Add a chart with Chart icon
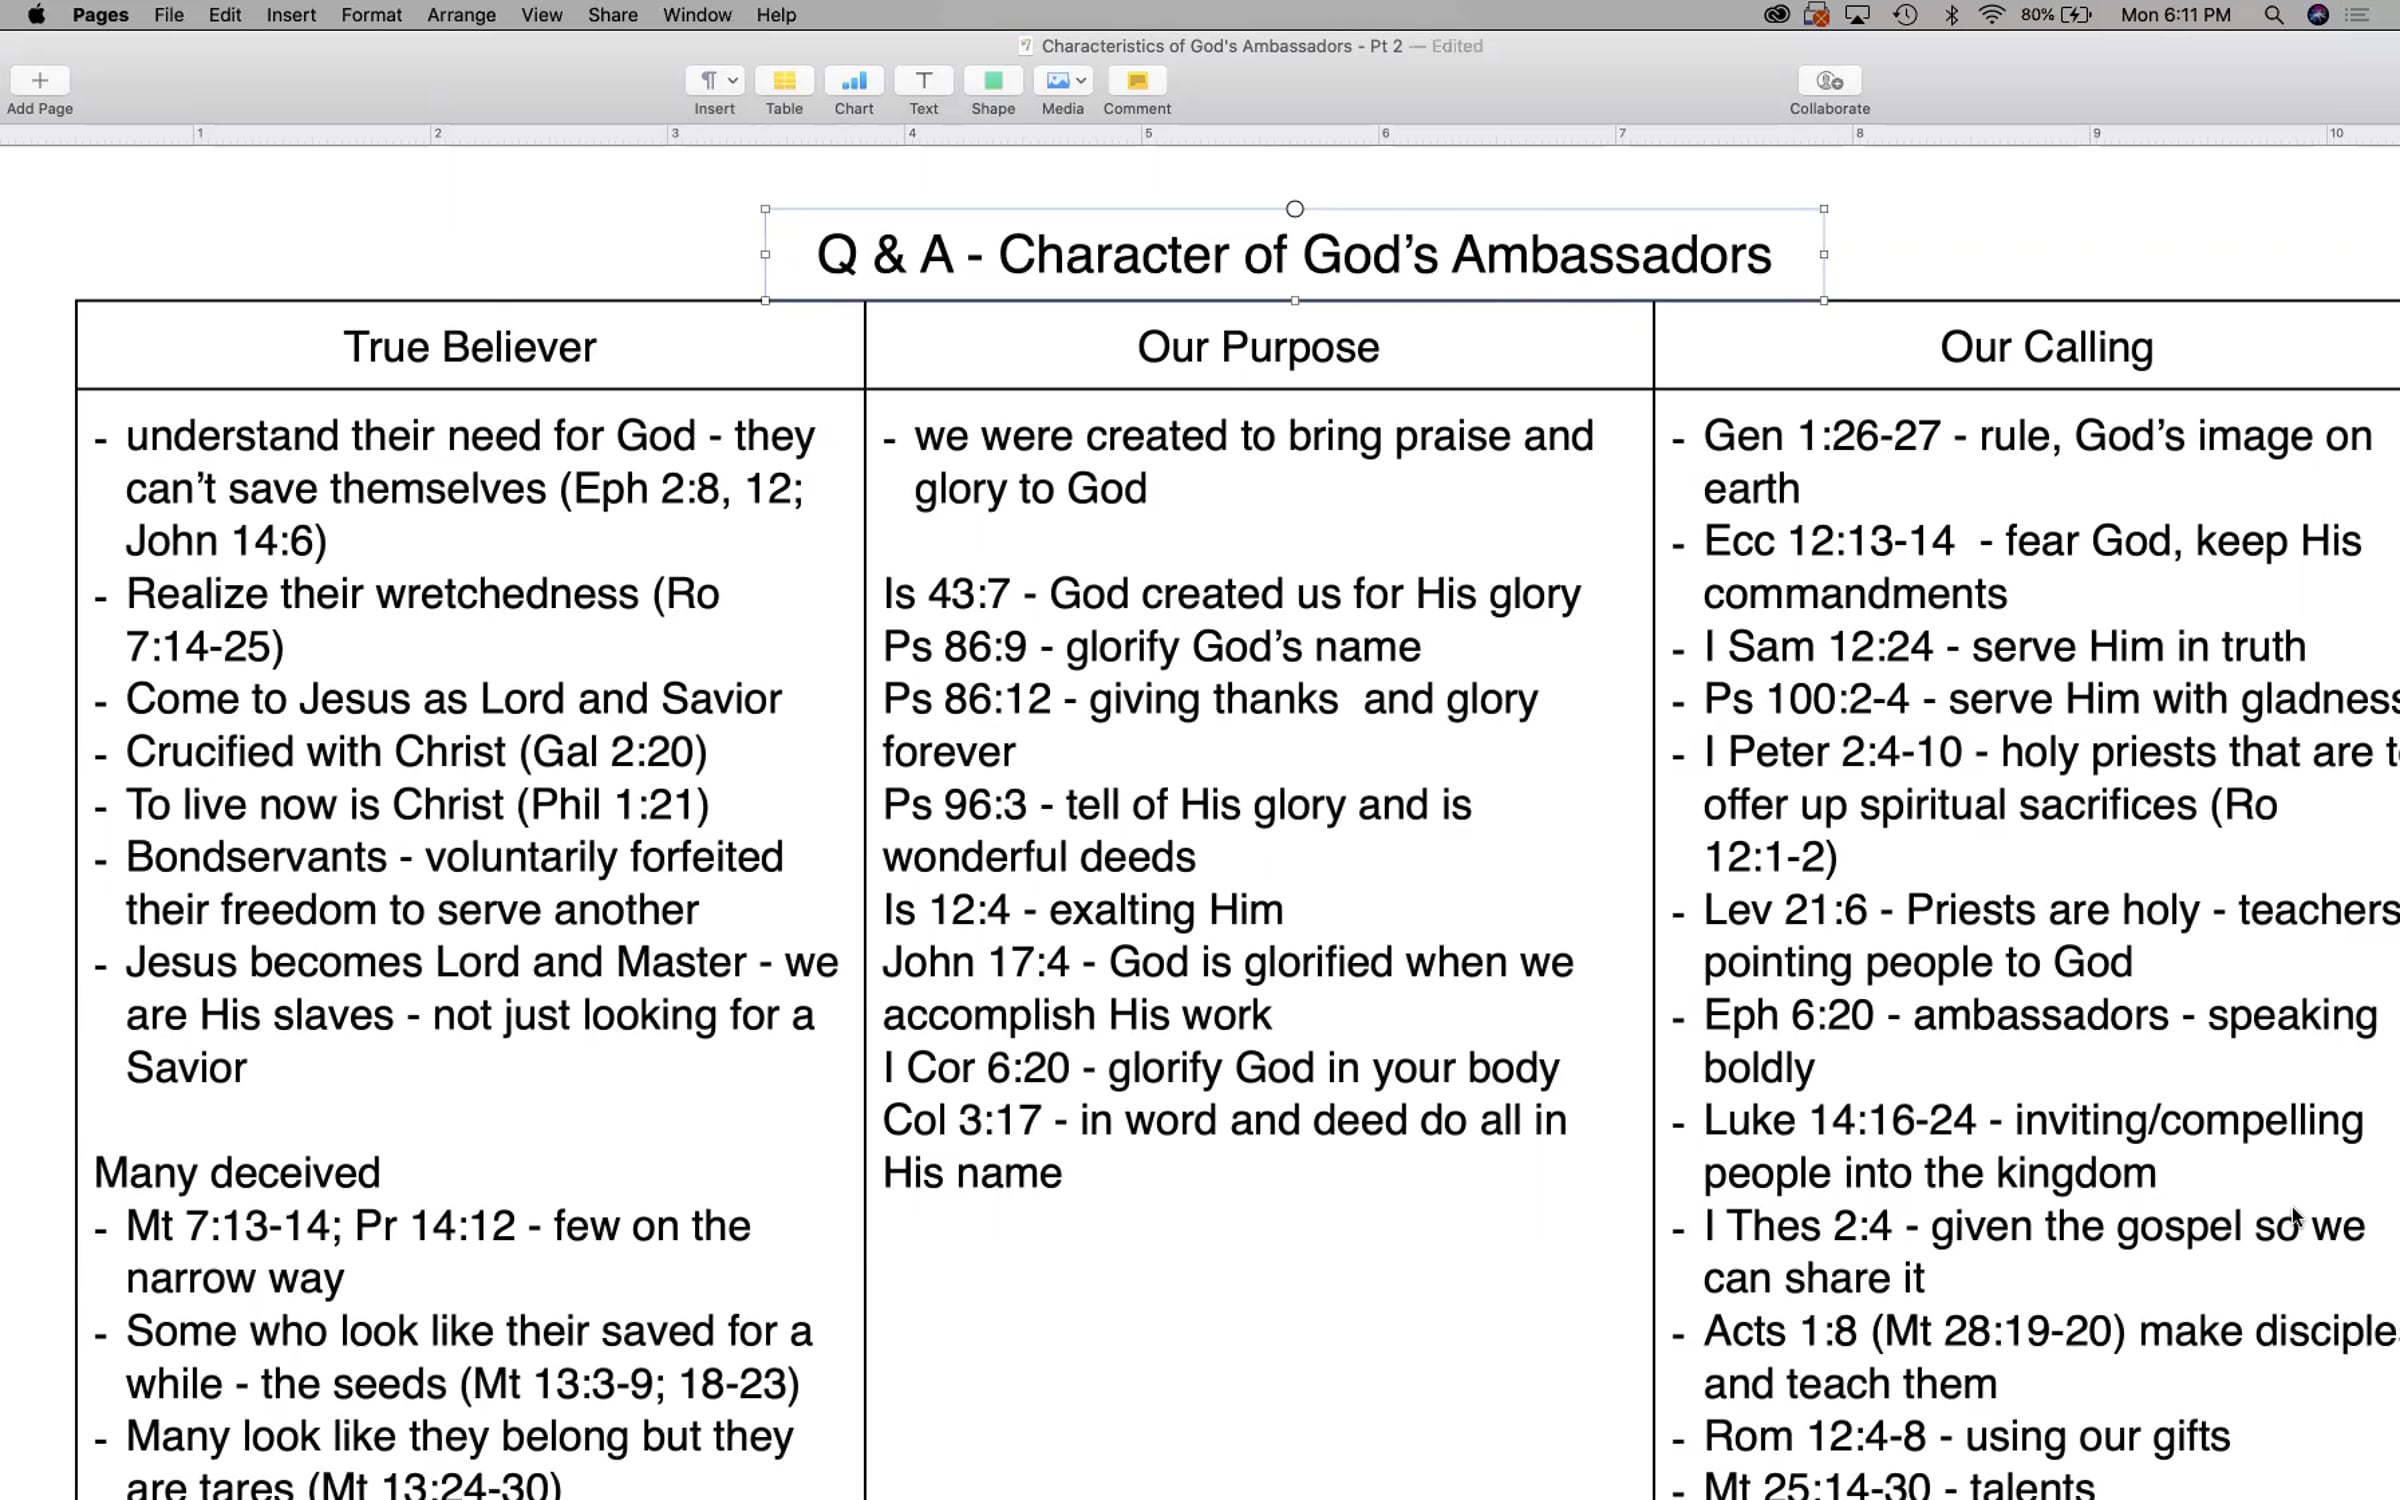The image size is (2400, 1500). 854,80
